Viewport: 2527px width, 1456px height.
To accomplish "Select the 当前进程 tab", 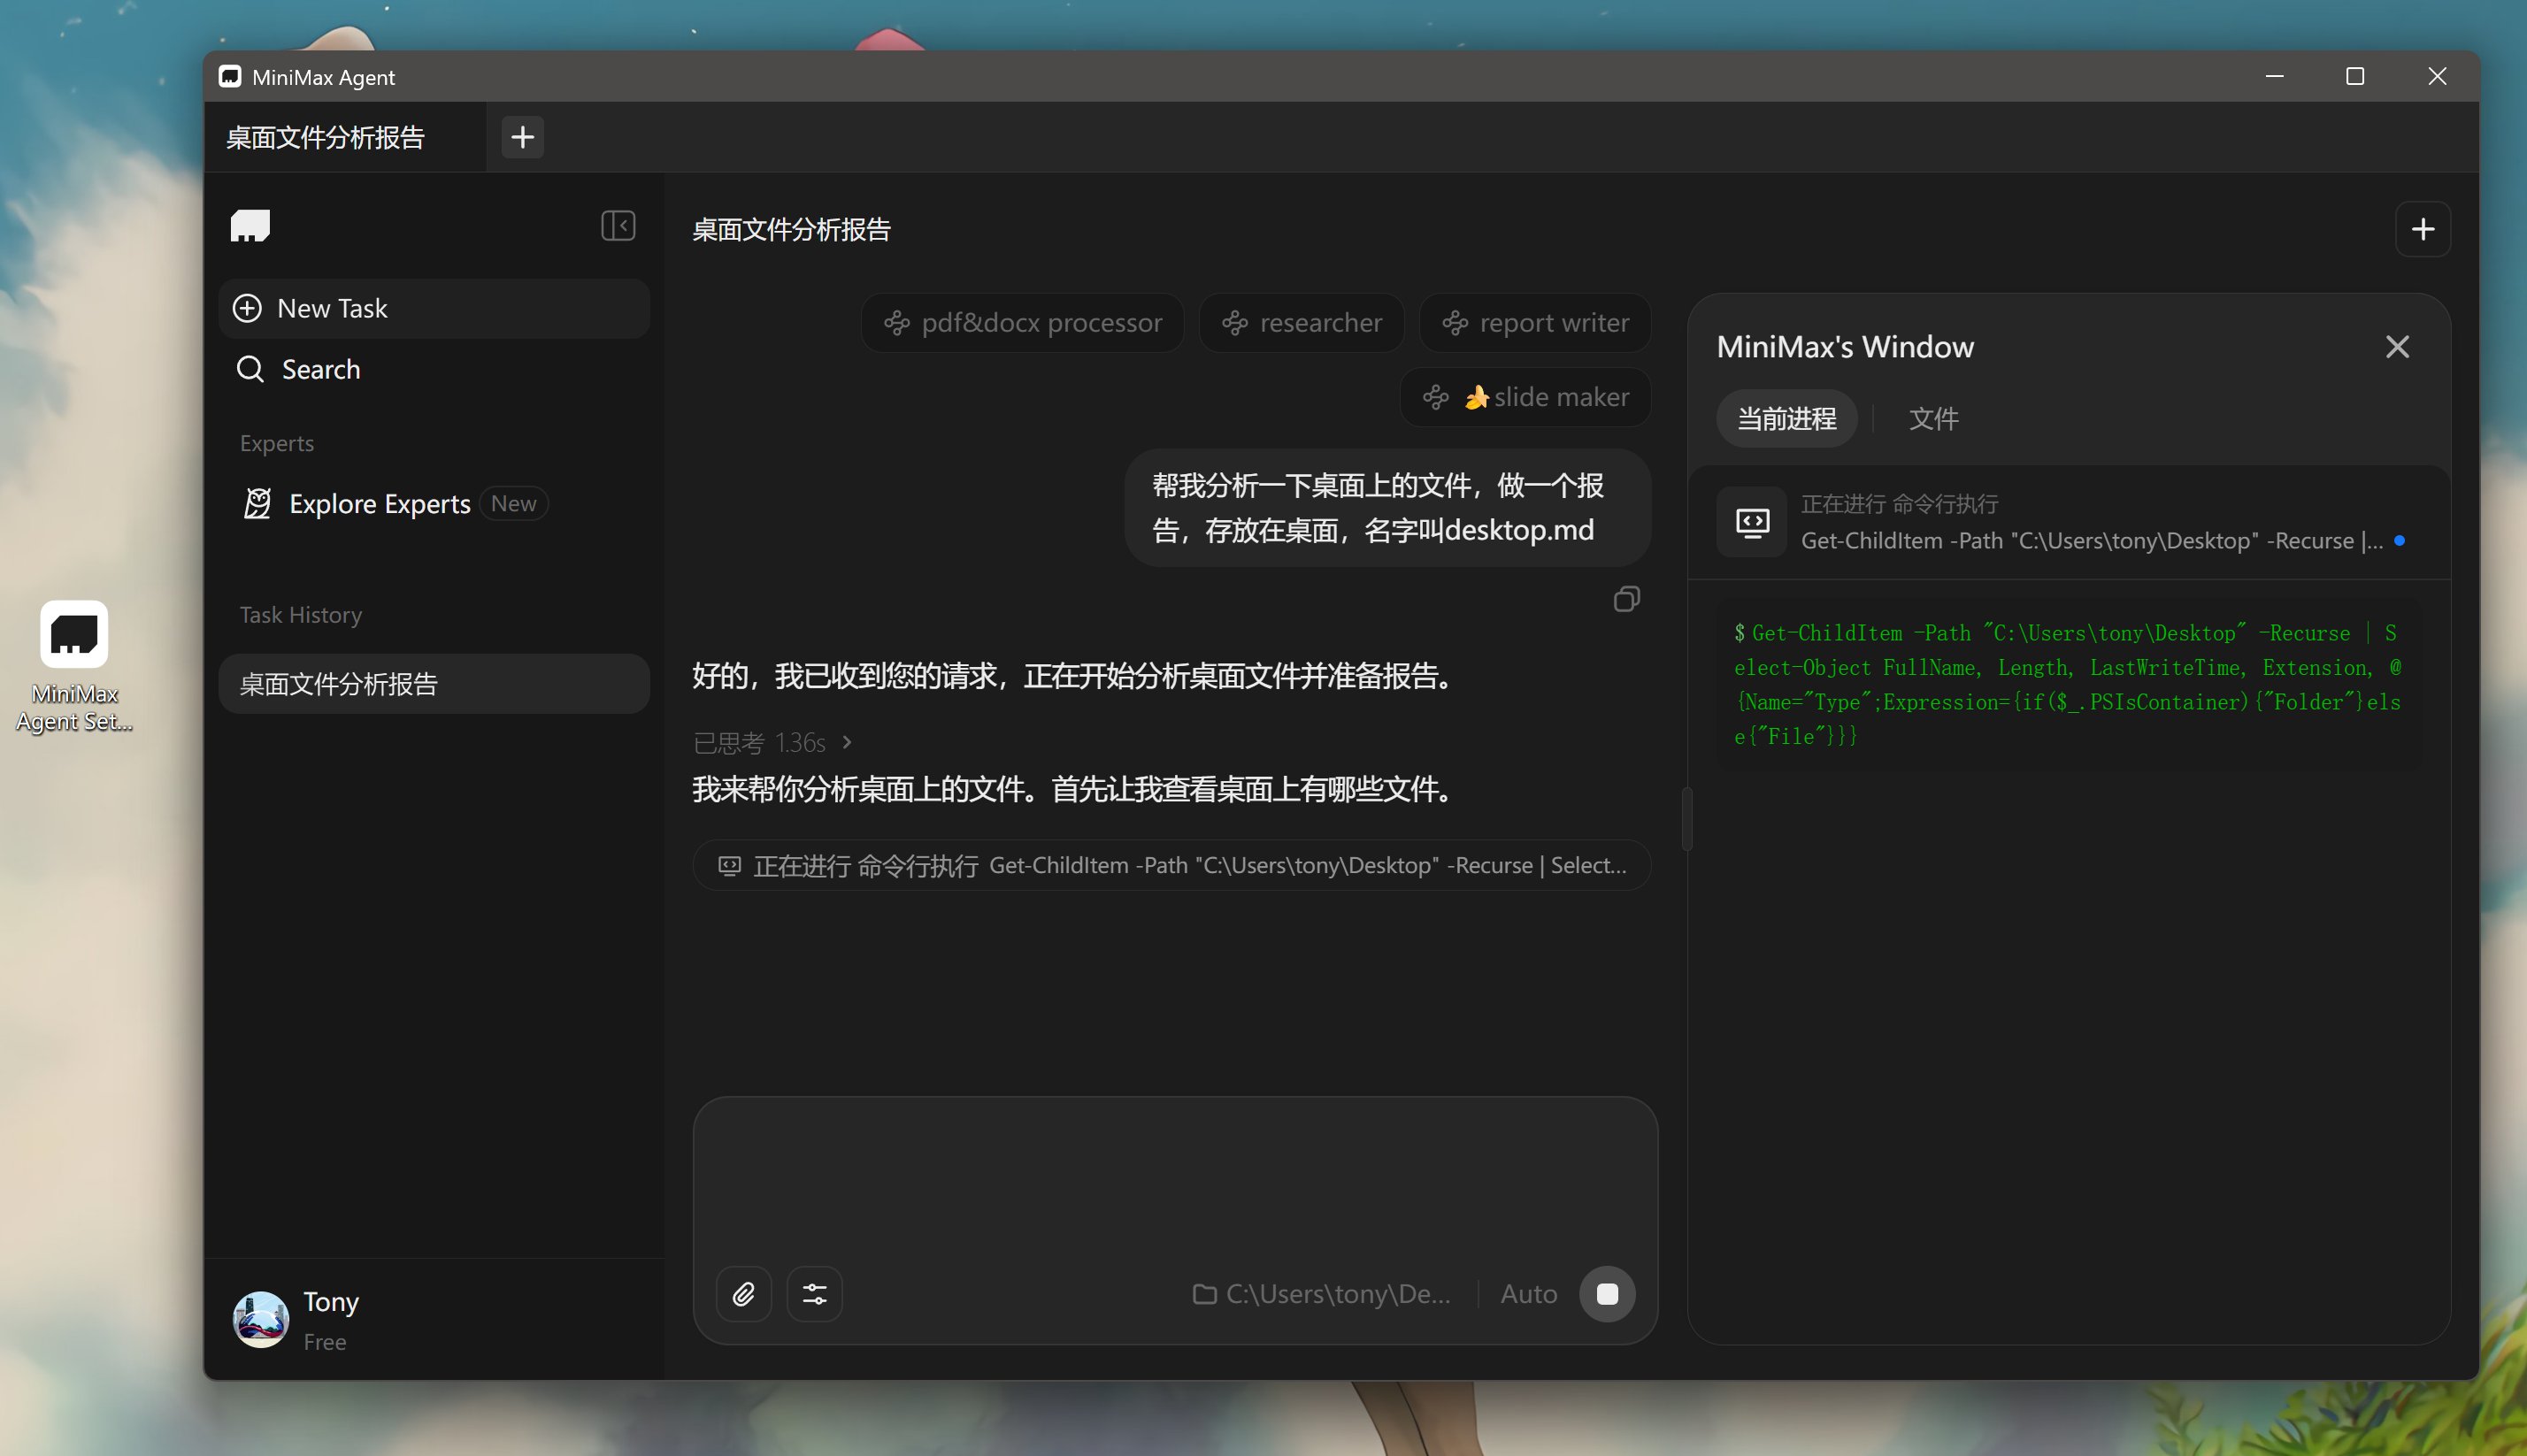I will coord(1786,418).
